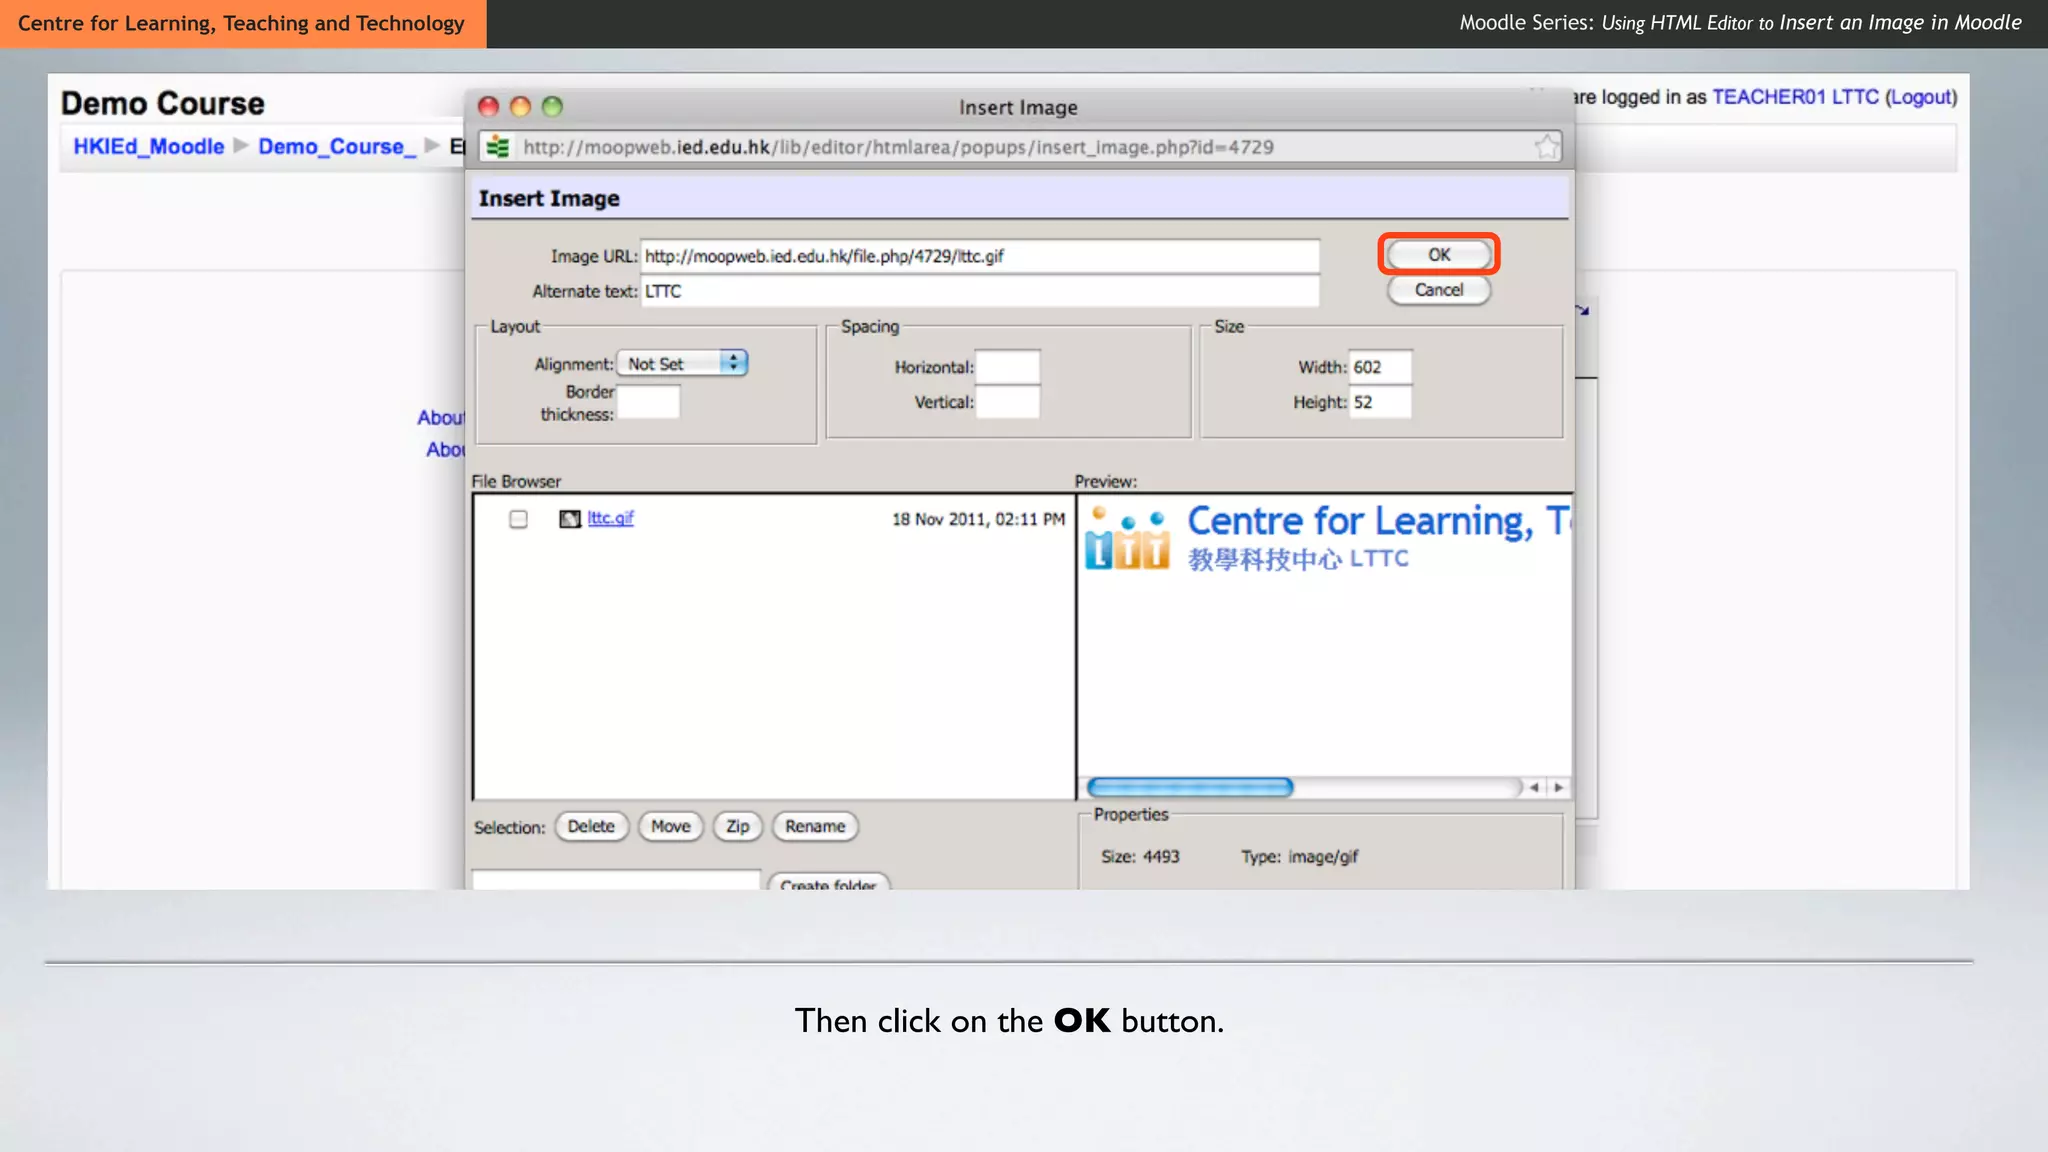
Task: Check the box next to lttc.gif
Action: (x=518, y=519)
